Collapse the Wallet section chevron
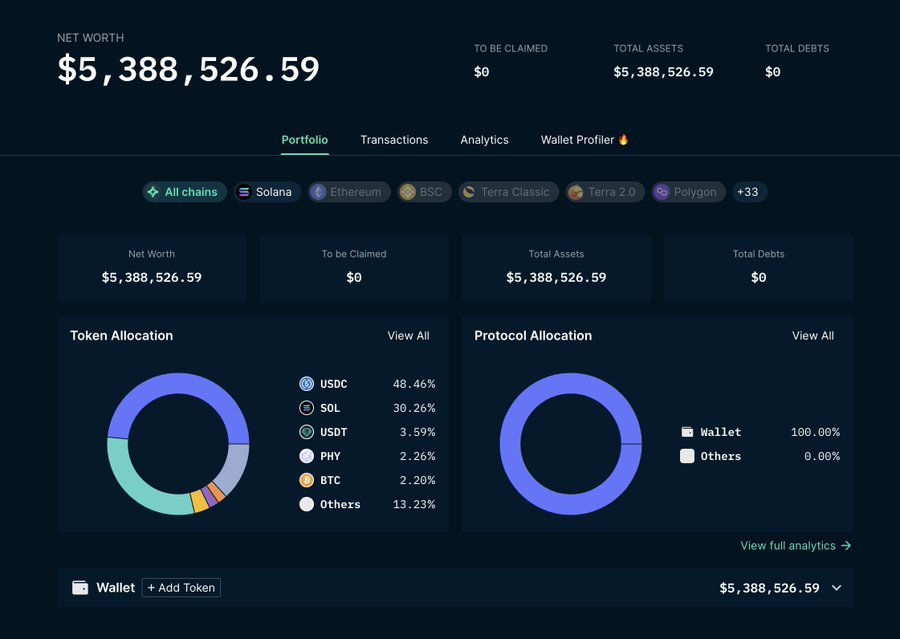This screenshot has width=900, height=639. (837, 588)
